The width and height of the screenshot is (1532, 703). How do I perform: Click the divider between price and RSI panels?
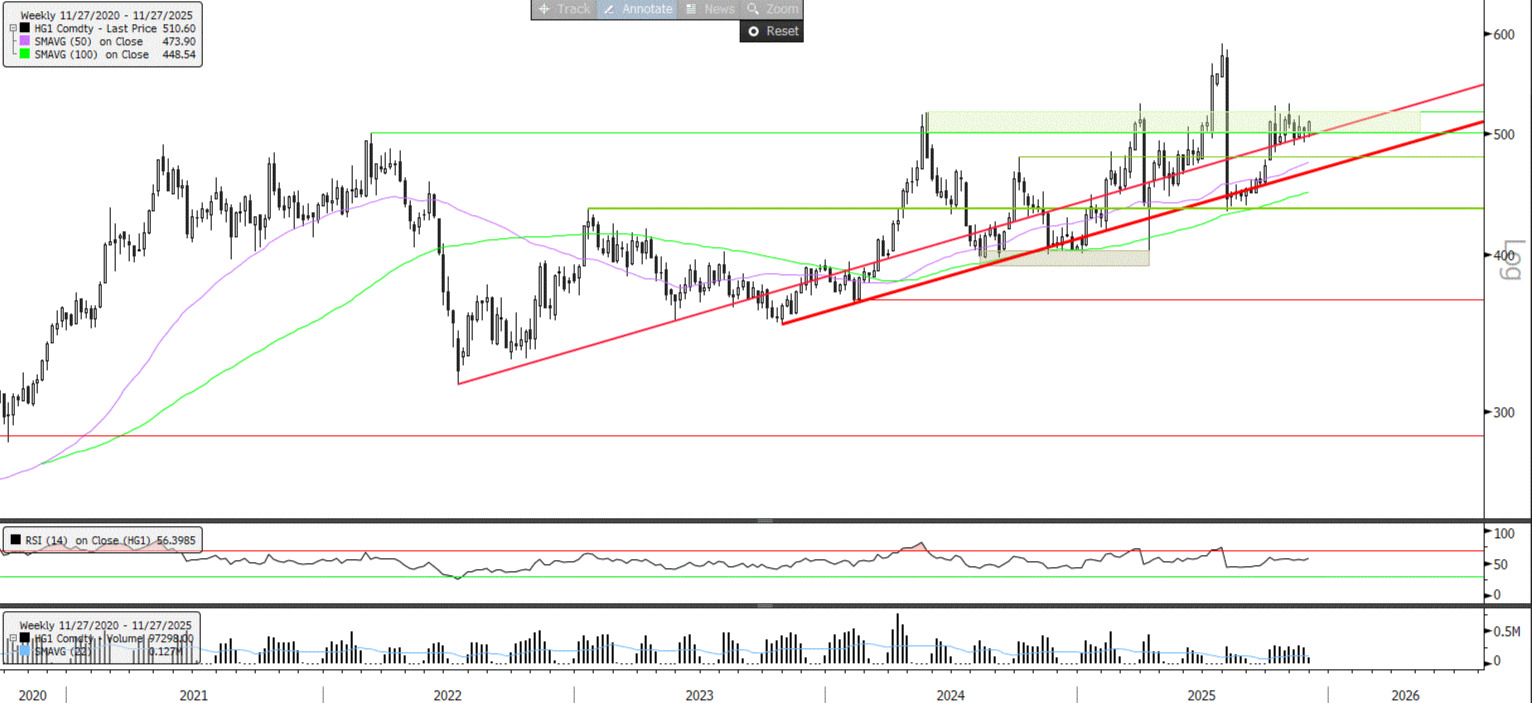pos(766,520)
